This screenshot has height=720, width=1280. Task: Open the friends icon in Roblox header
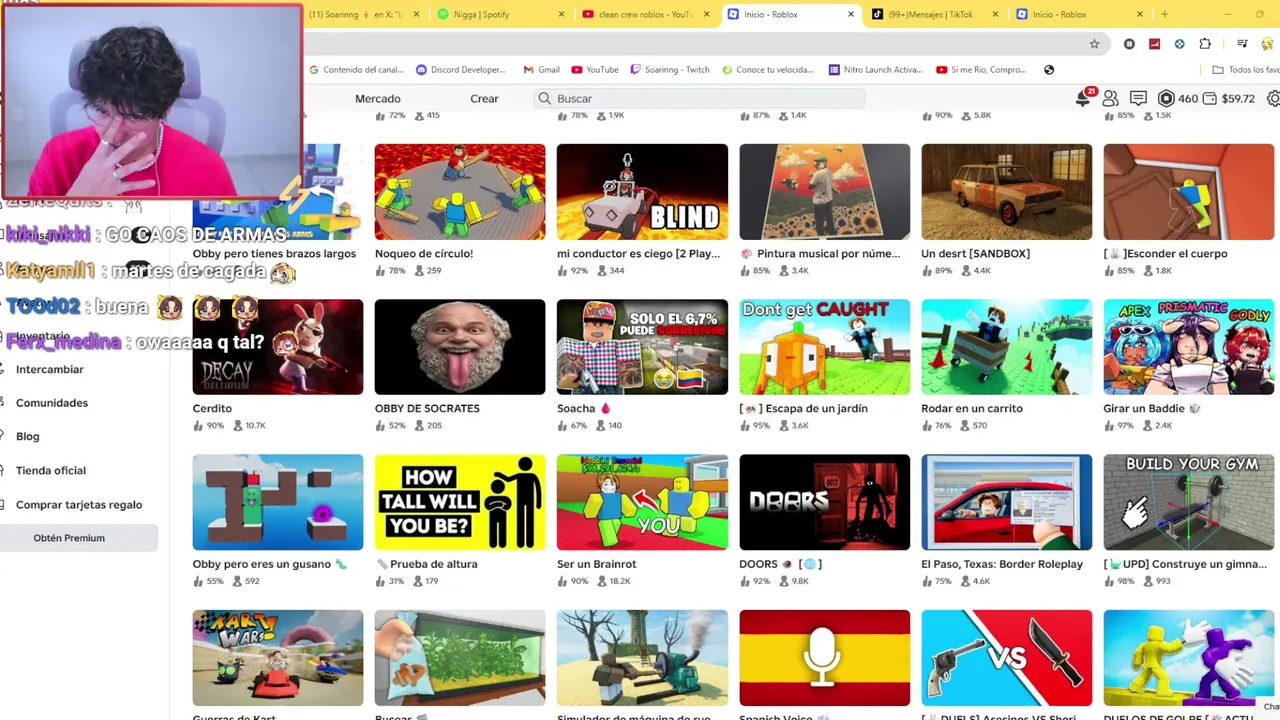click(x=1110, y=98)
